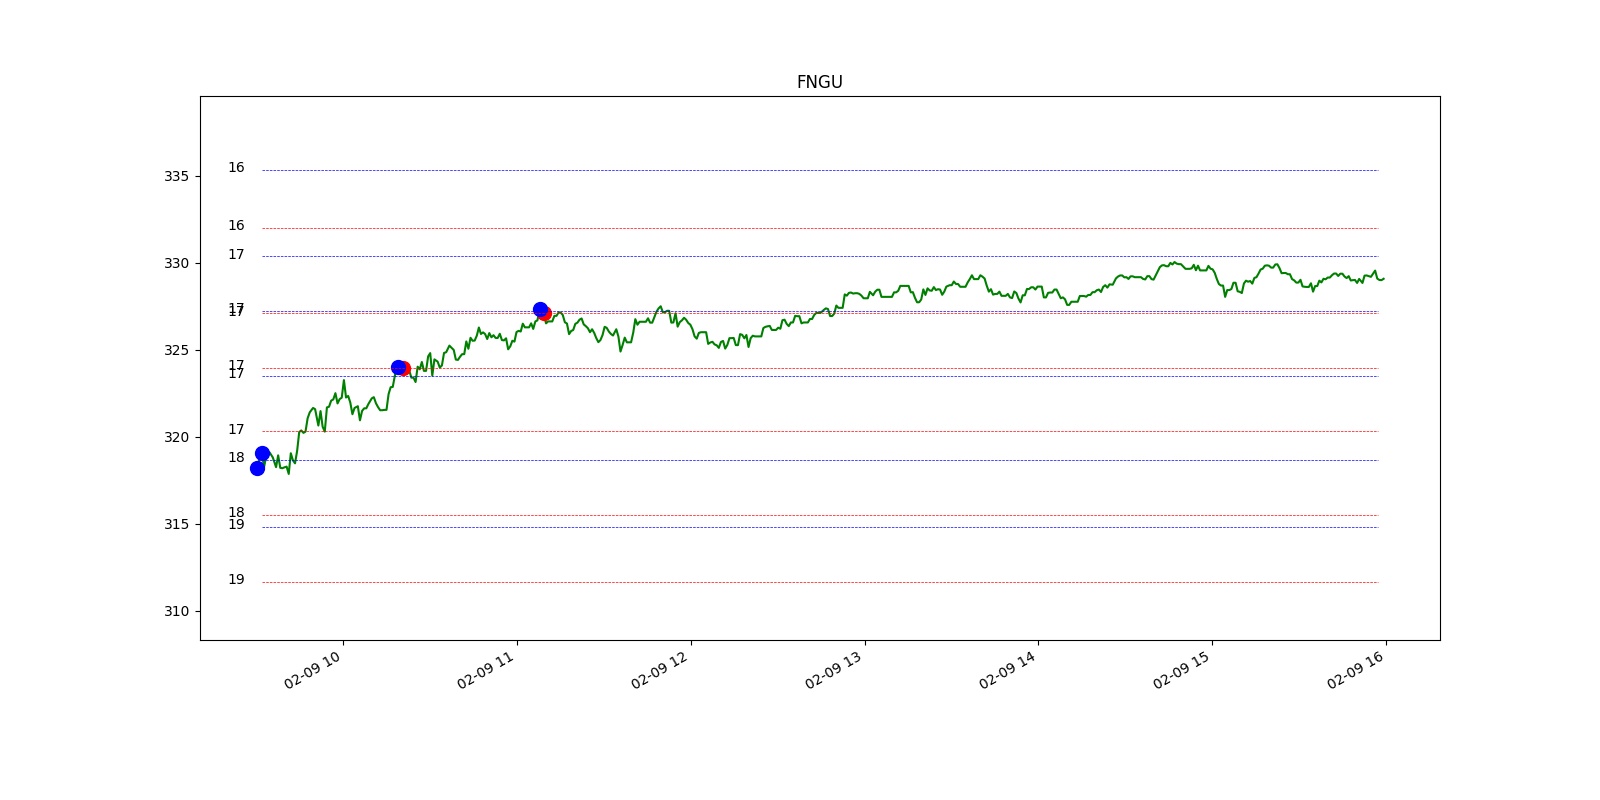
Task: Click the 325 y-axis tick label
Action: (176, 350)
